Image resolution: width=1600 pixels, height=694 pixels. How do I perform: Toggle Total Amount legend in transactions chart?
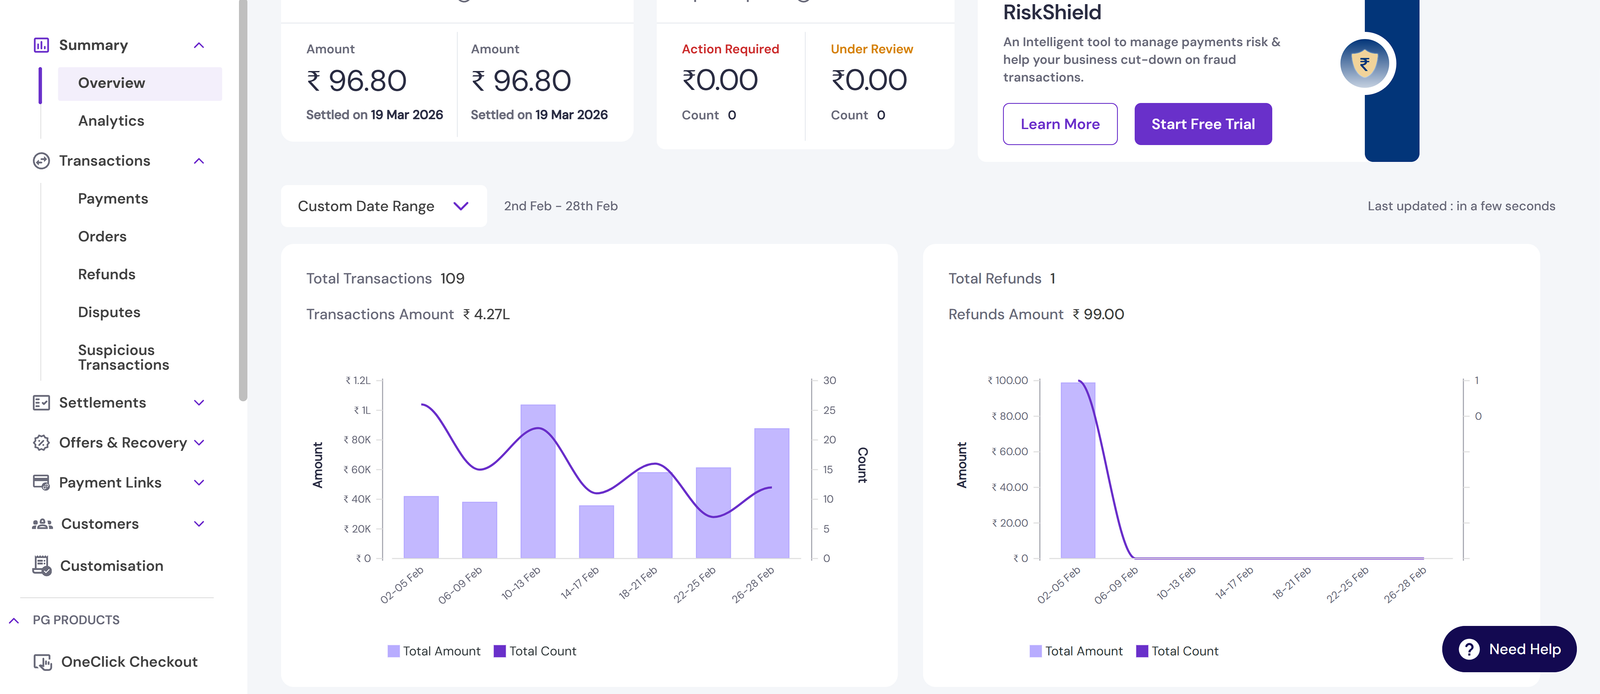pos(434,651)
